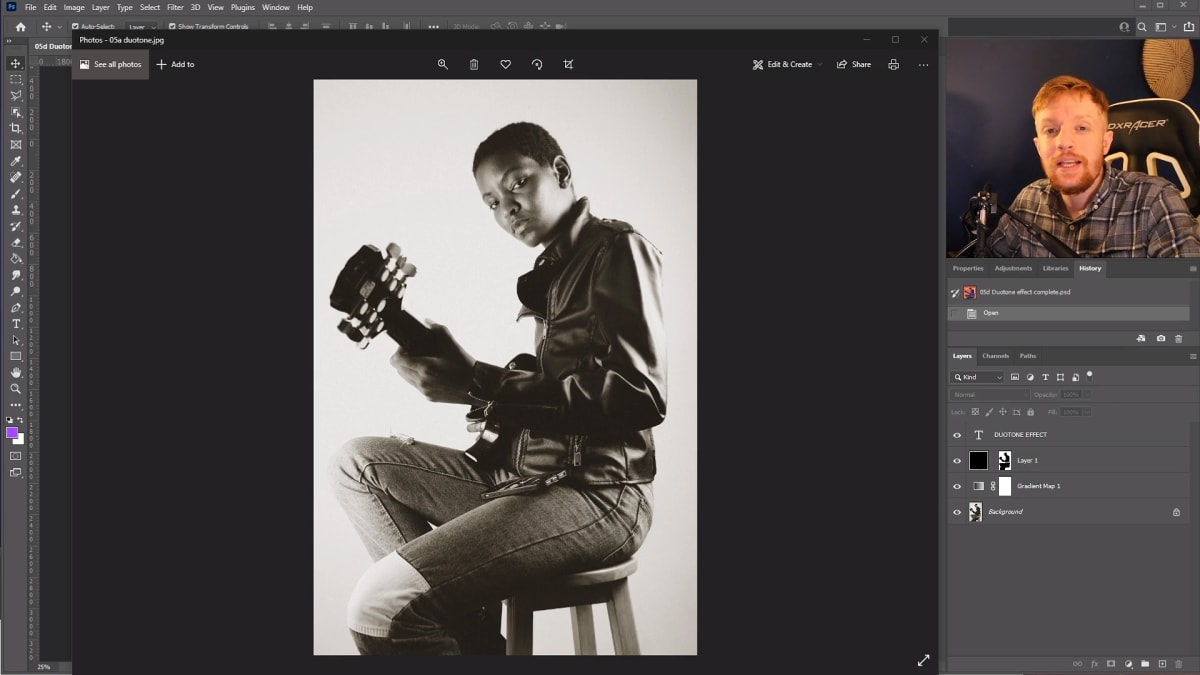This screenshot has height=675, width=1200.
Task: Click the delete photo trash icon
Action: [473, 64]
